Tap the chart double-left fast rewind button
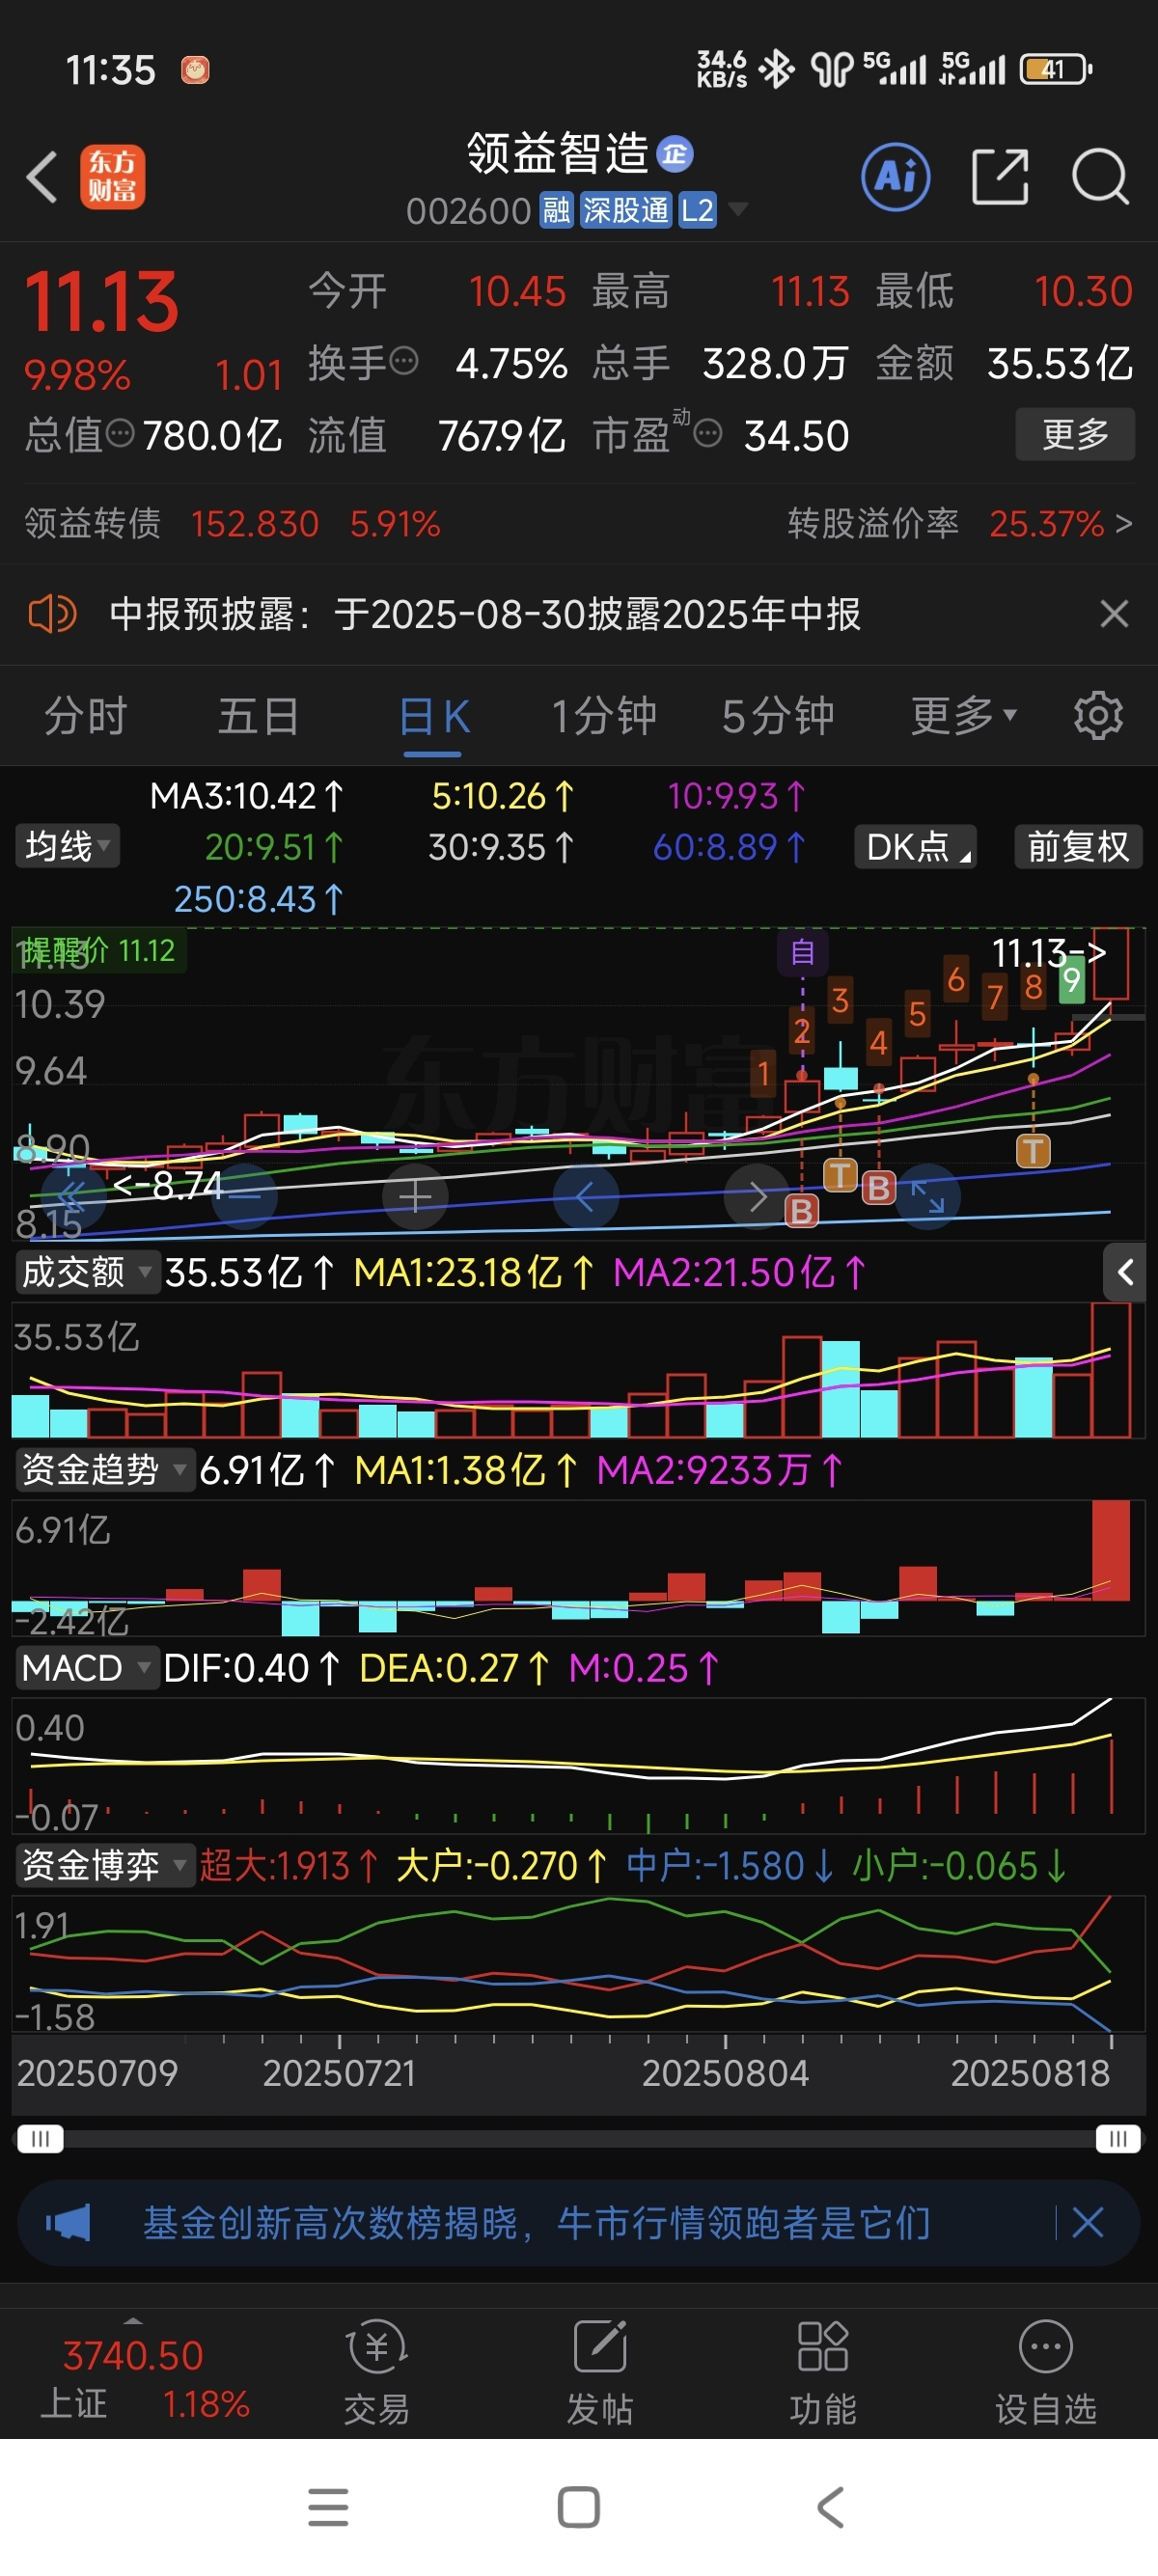 (x=73, y=1196)
